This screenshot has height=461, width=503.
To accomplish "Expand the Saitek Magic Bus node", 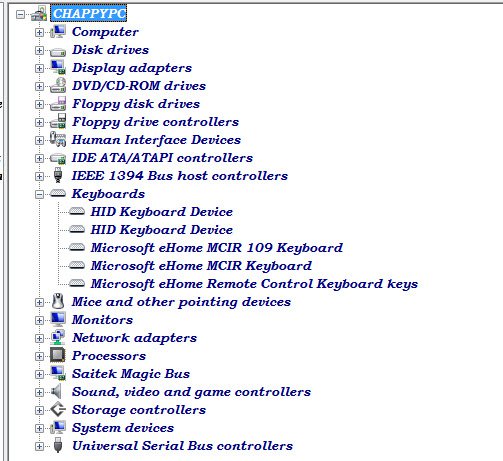I will click(x=39, y=374).
